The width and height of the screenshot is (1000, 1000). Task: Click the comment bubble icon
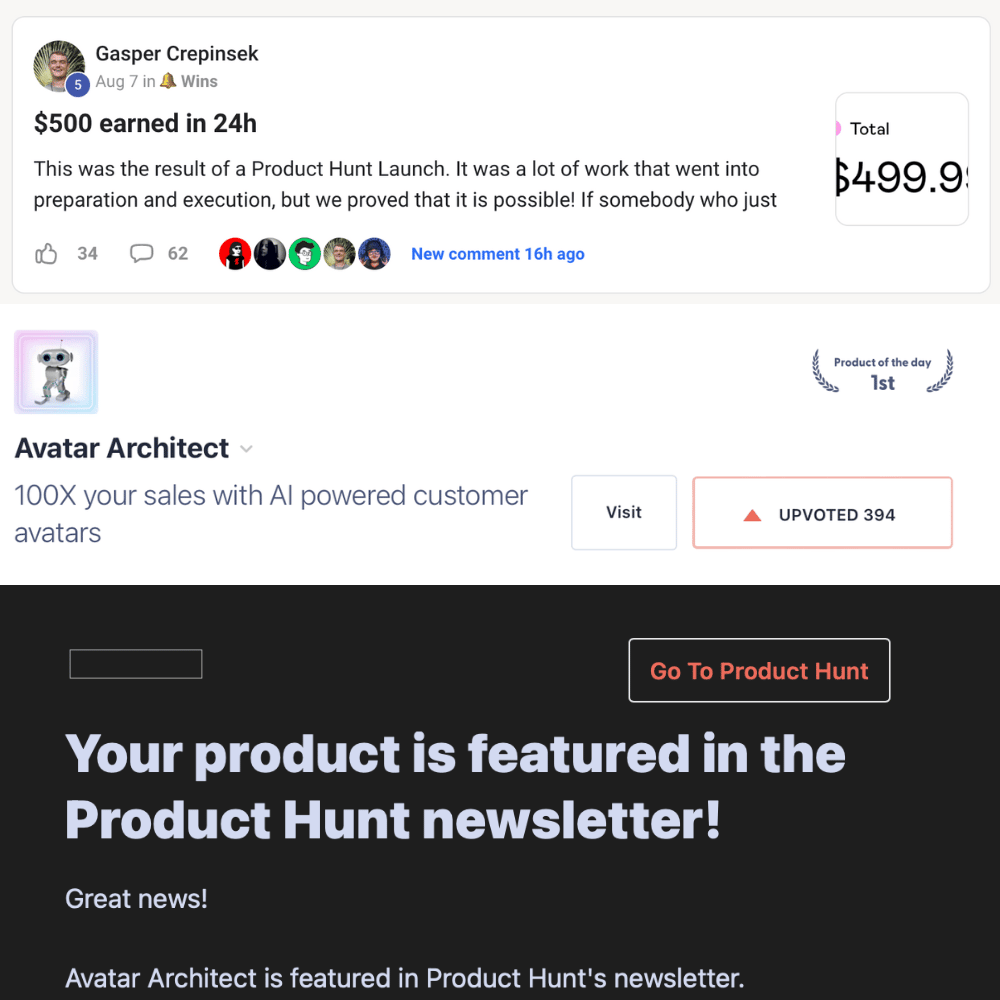(x=142, y=254)
